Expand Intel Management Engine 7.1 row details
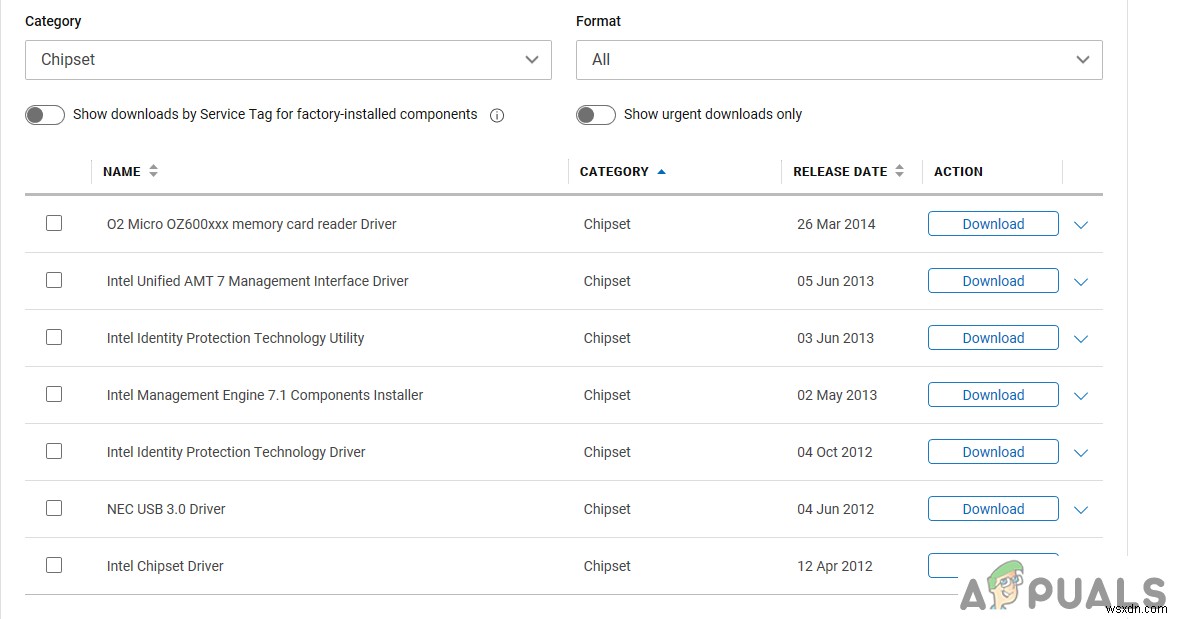 pos(1080,396)
